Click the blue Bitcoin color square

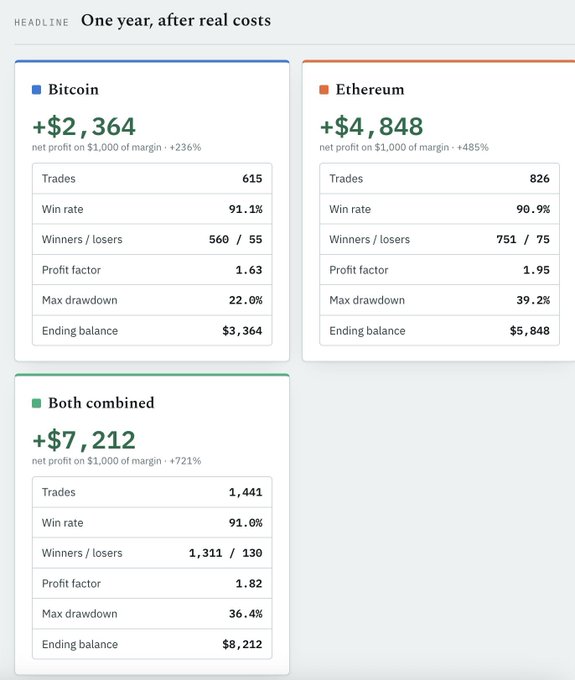[36, 90]
